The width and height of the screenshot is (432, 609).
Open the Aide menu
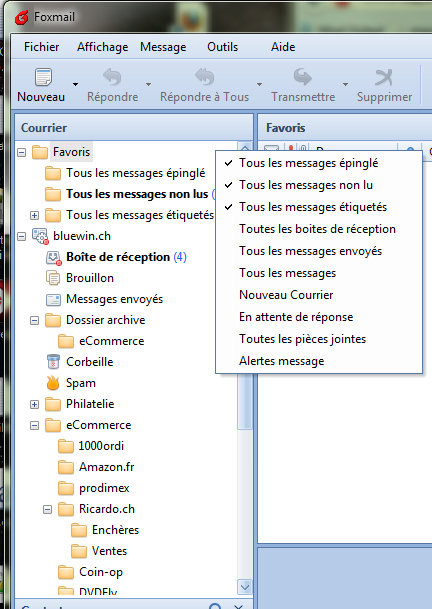pyautogui.click(x=283, y=47)
